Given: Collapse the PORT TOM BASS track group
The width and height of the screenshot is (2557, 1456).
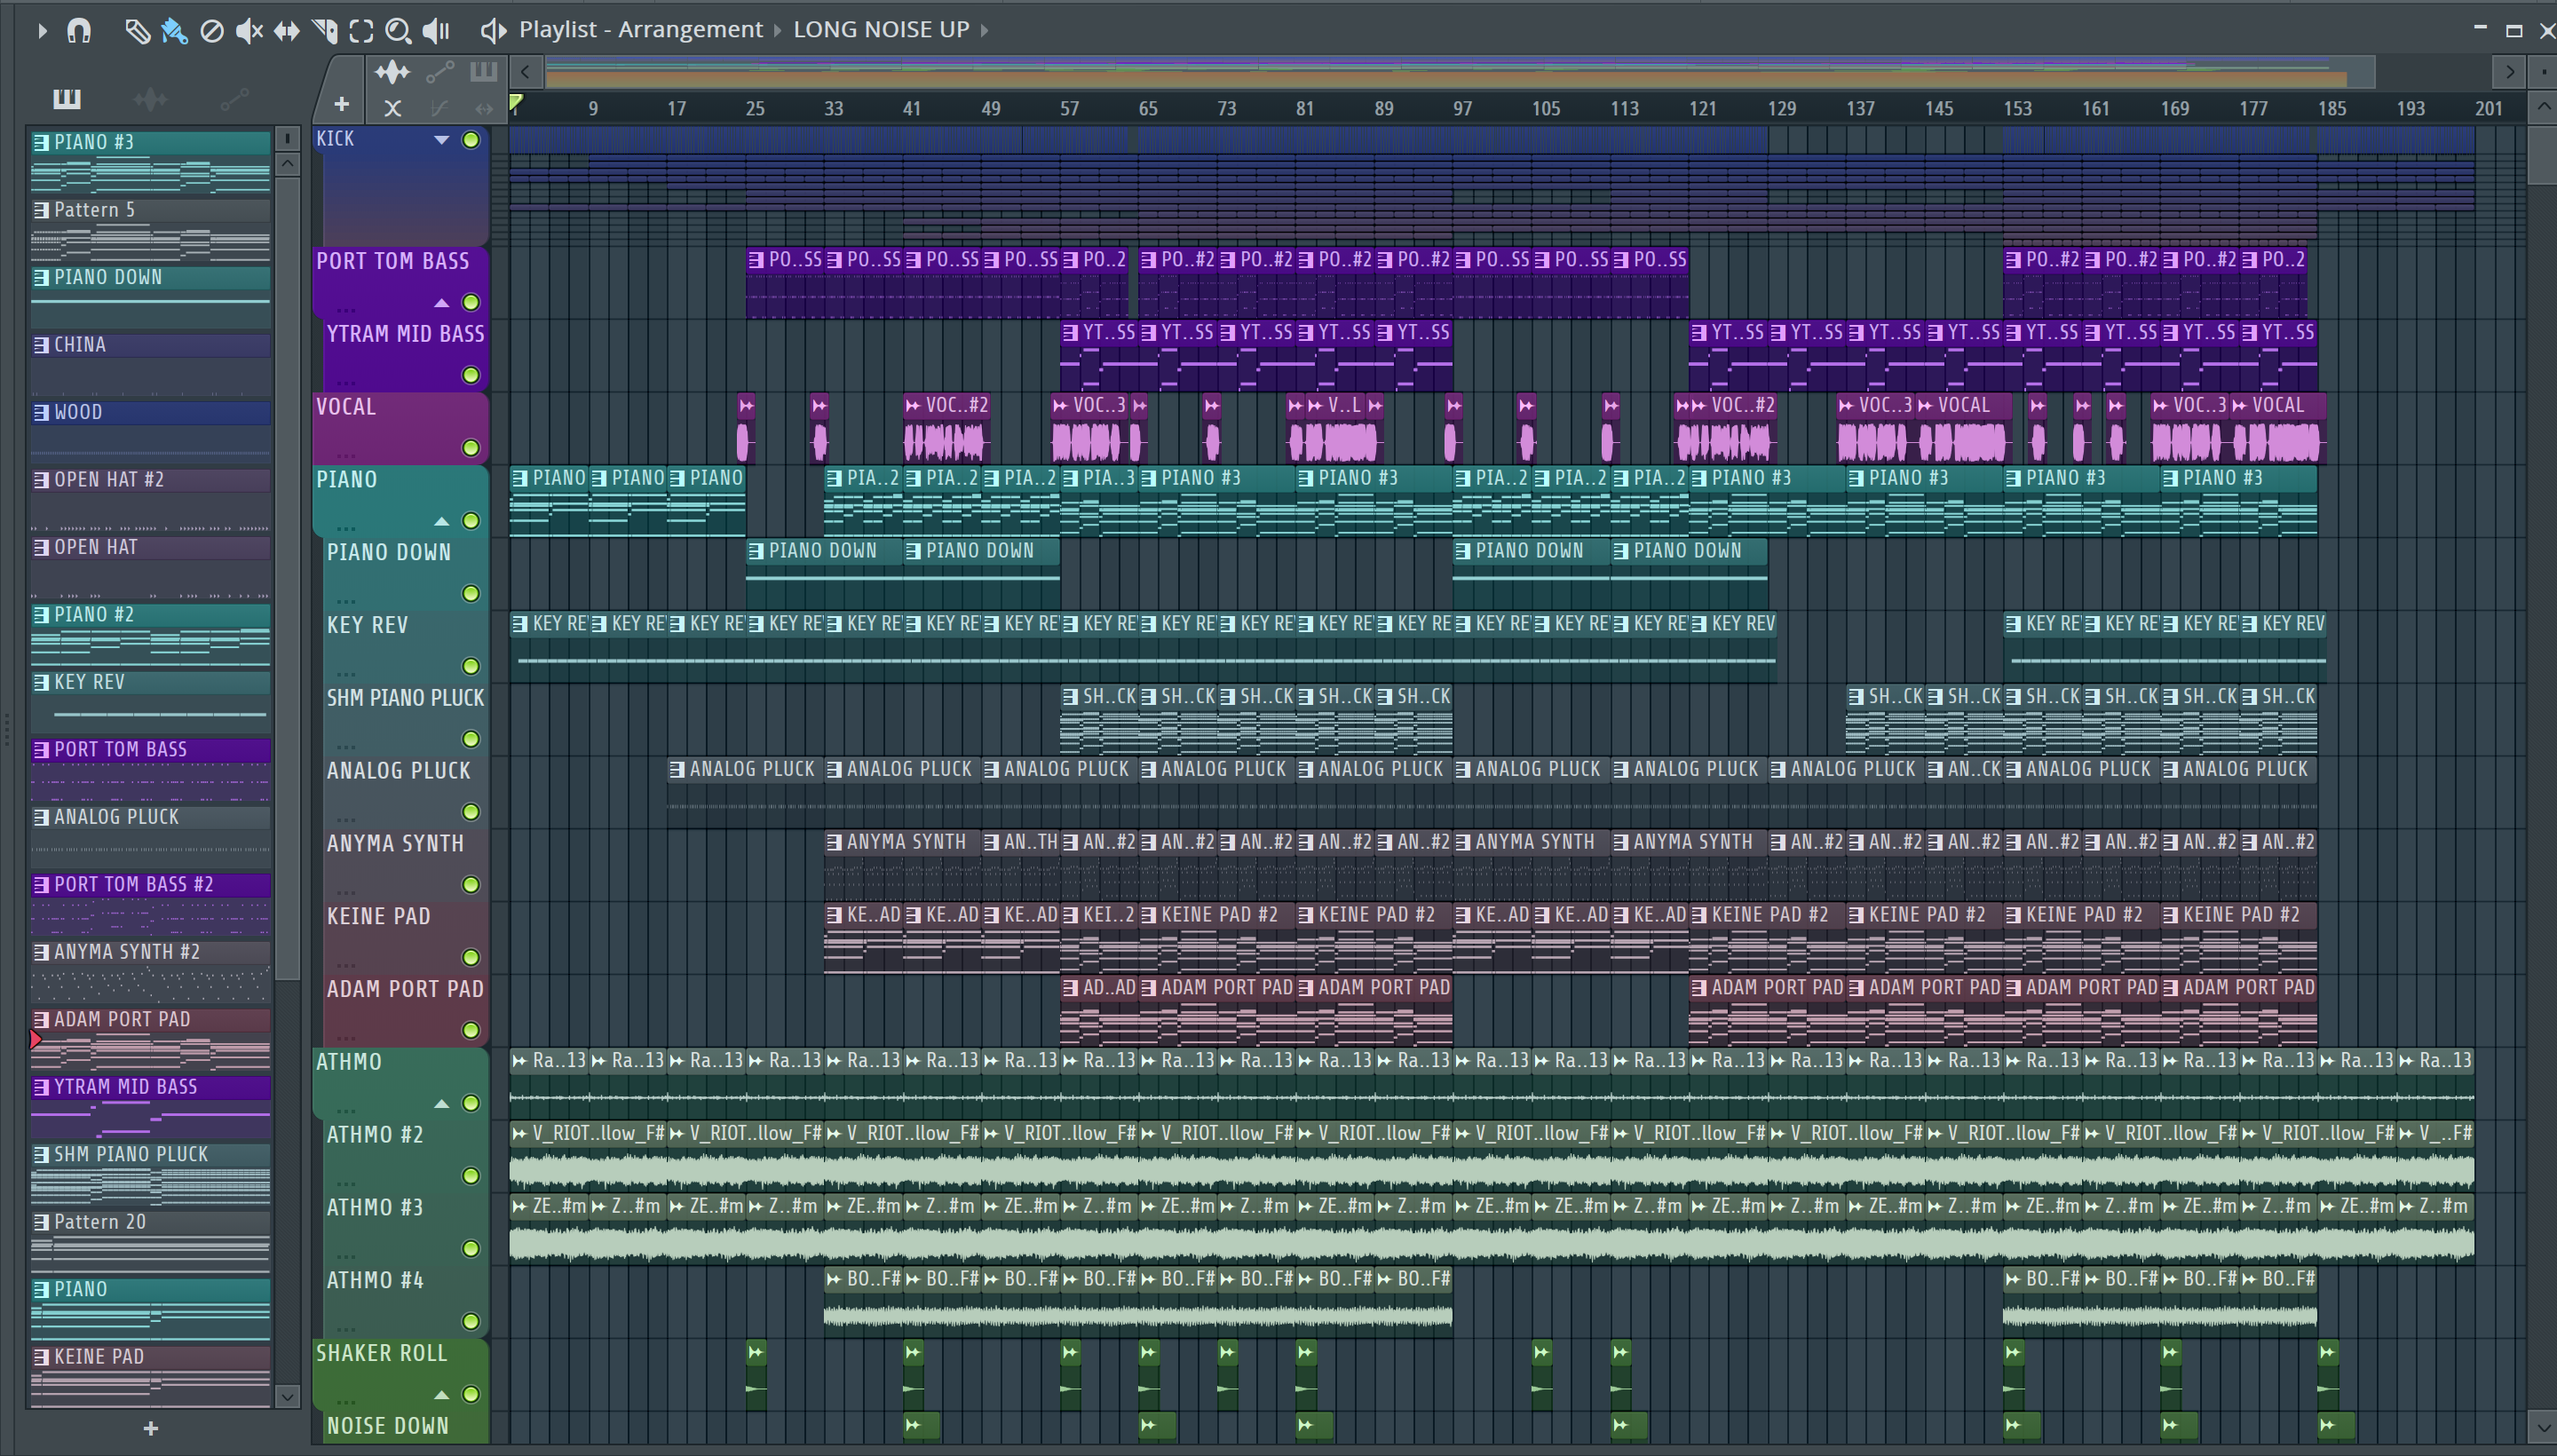Looking at the screenshot, I should pos(441,302).
